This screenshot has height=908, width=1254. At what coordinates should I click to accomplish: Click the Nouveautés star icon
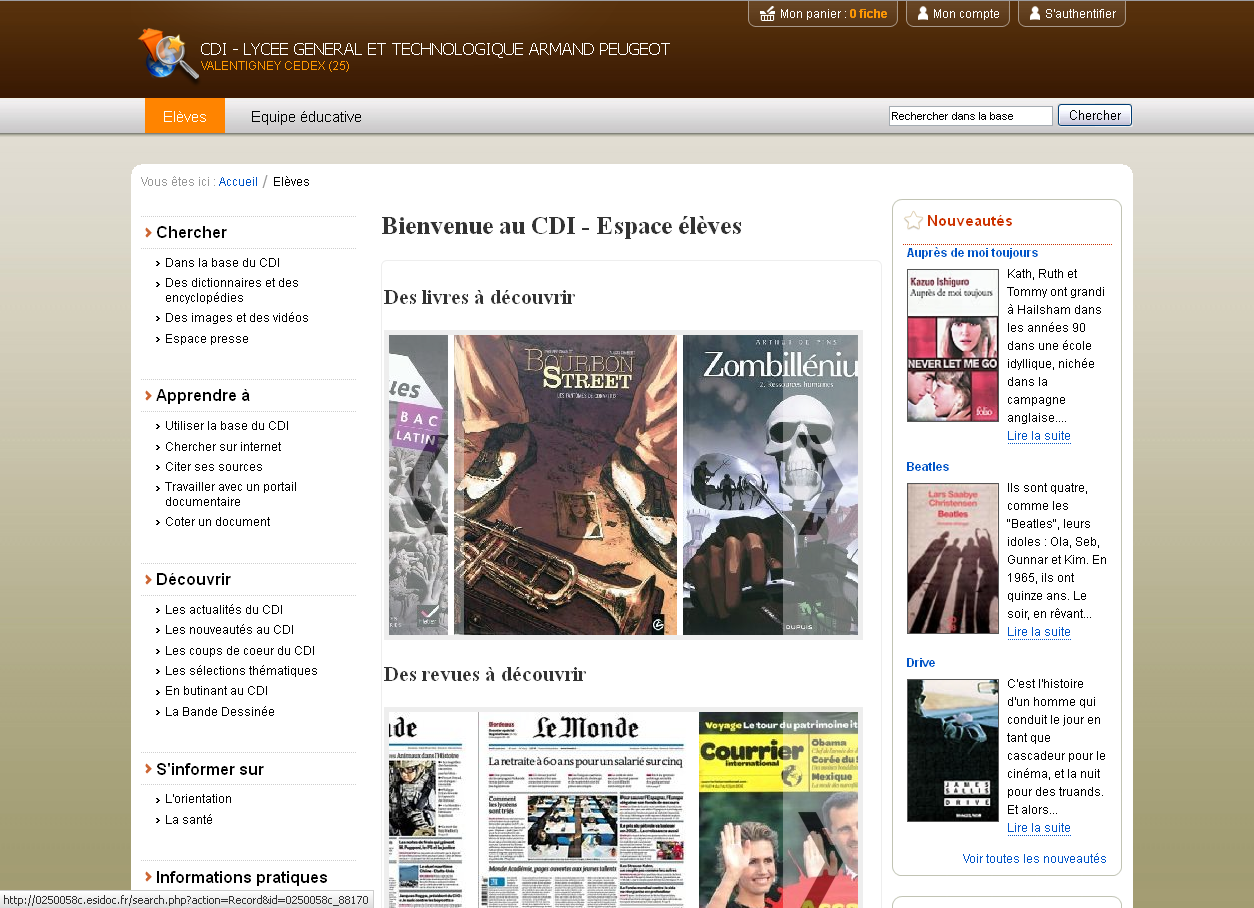pyautogui.click(x=913, y=221)
